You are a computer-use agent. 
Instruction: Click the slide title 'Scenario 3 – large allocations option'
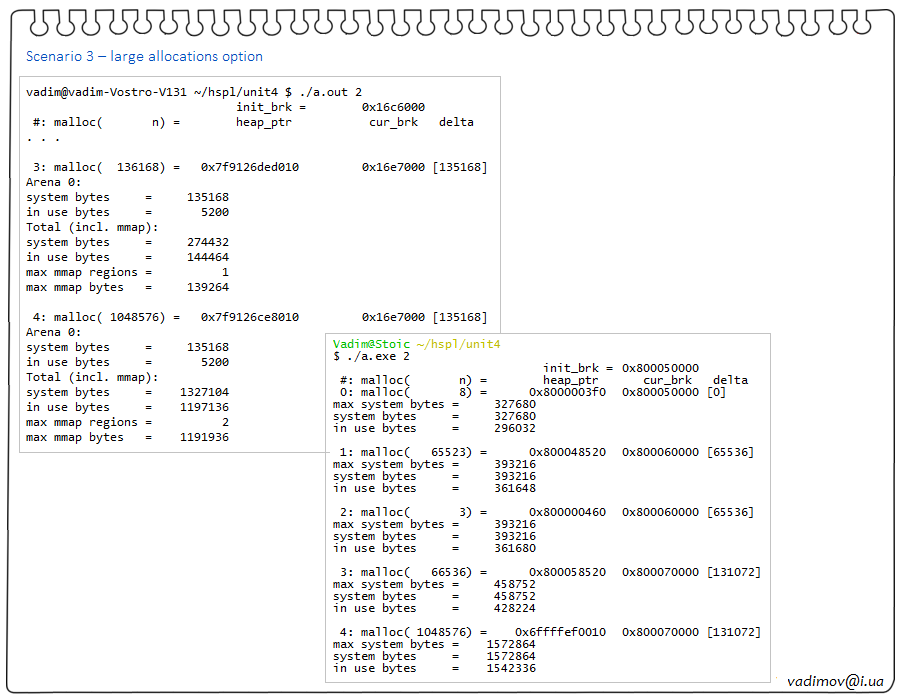click(144, 57)
